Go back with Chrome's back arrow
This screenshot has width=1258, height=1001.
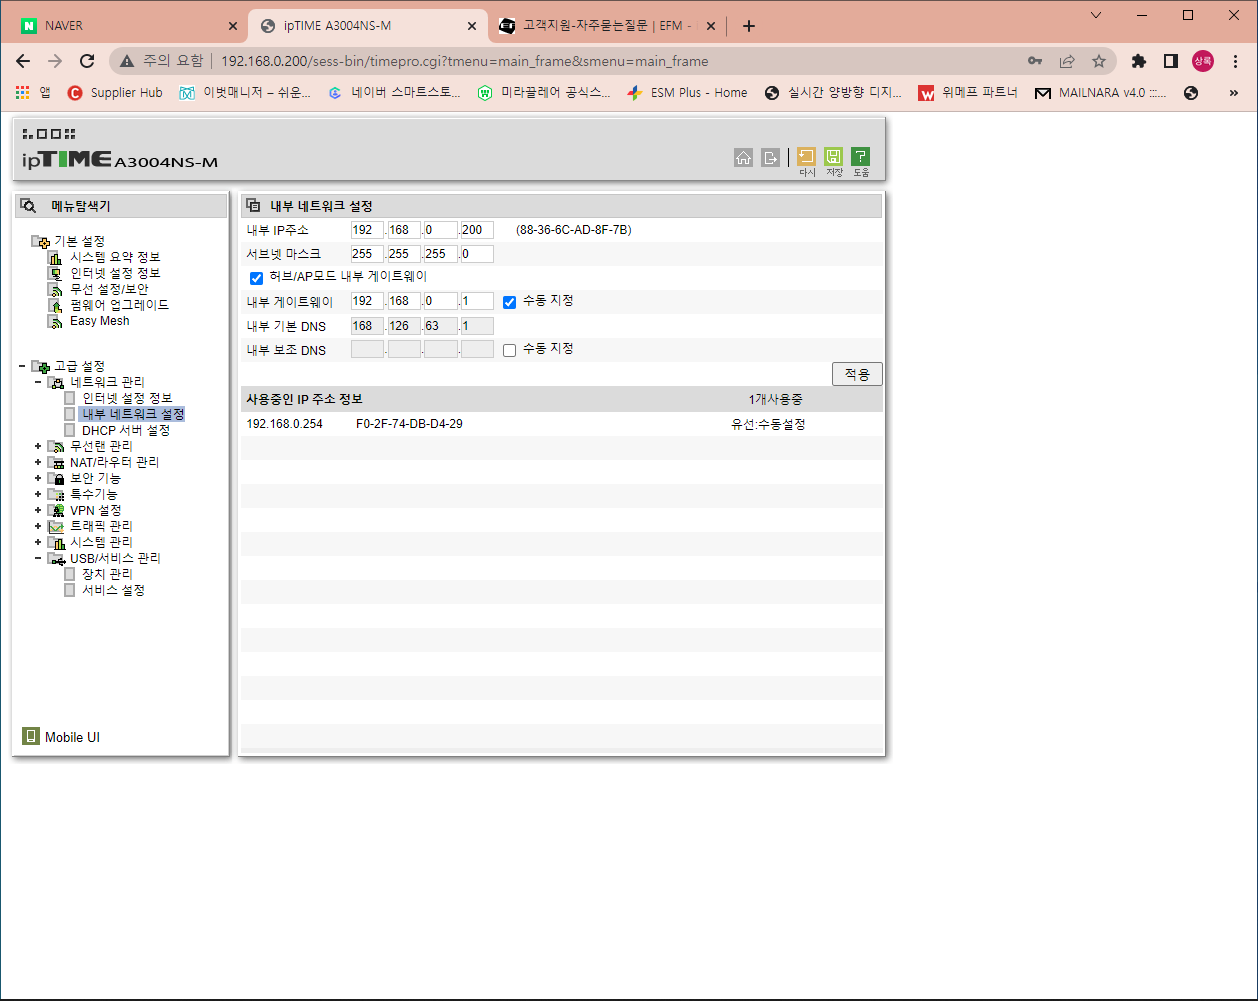tap(23, 61)
